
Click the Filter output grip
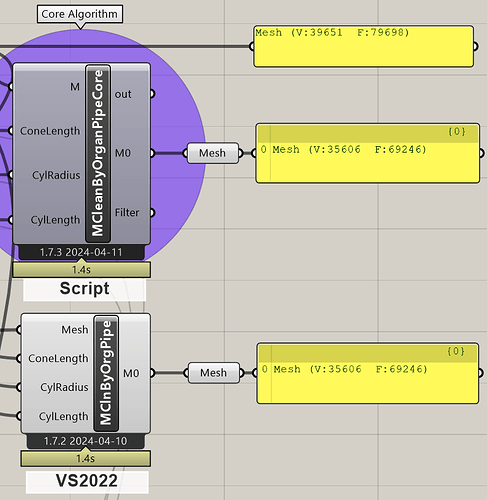tap(153, 213)
